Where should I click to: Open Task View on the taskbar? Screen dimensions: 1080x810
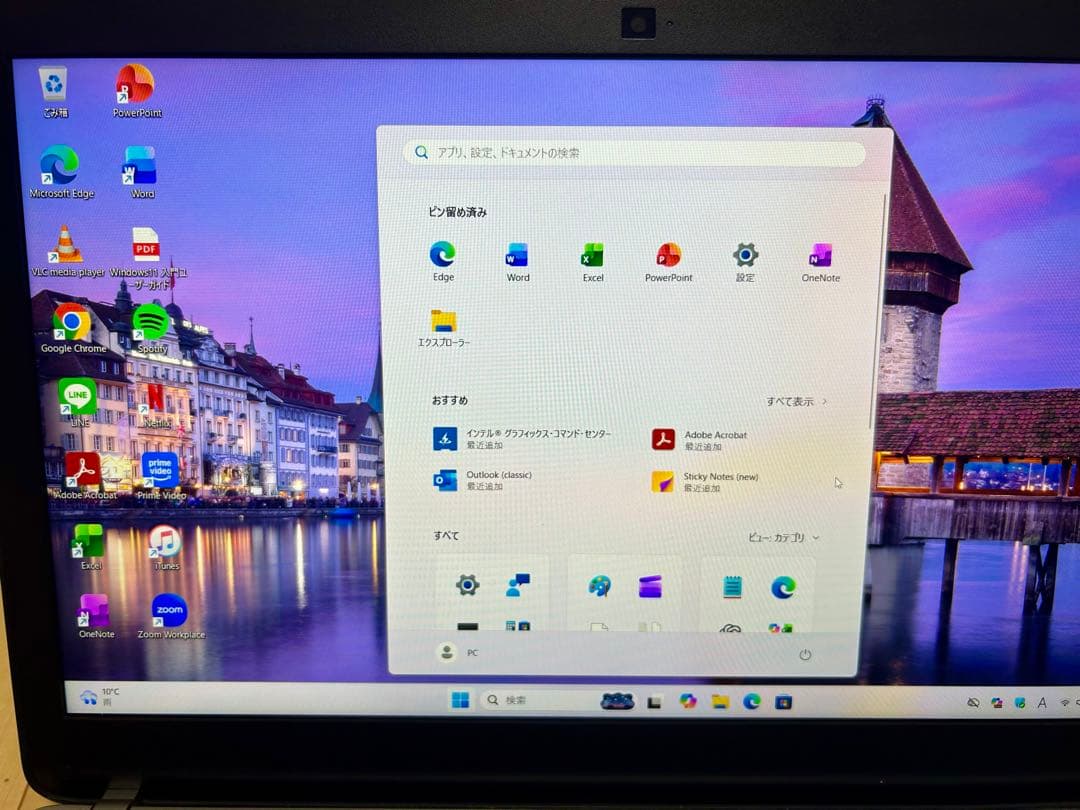(654, 702)
